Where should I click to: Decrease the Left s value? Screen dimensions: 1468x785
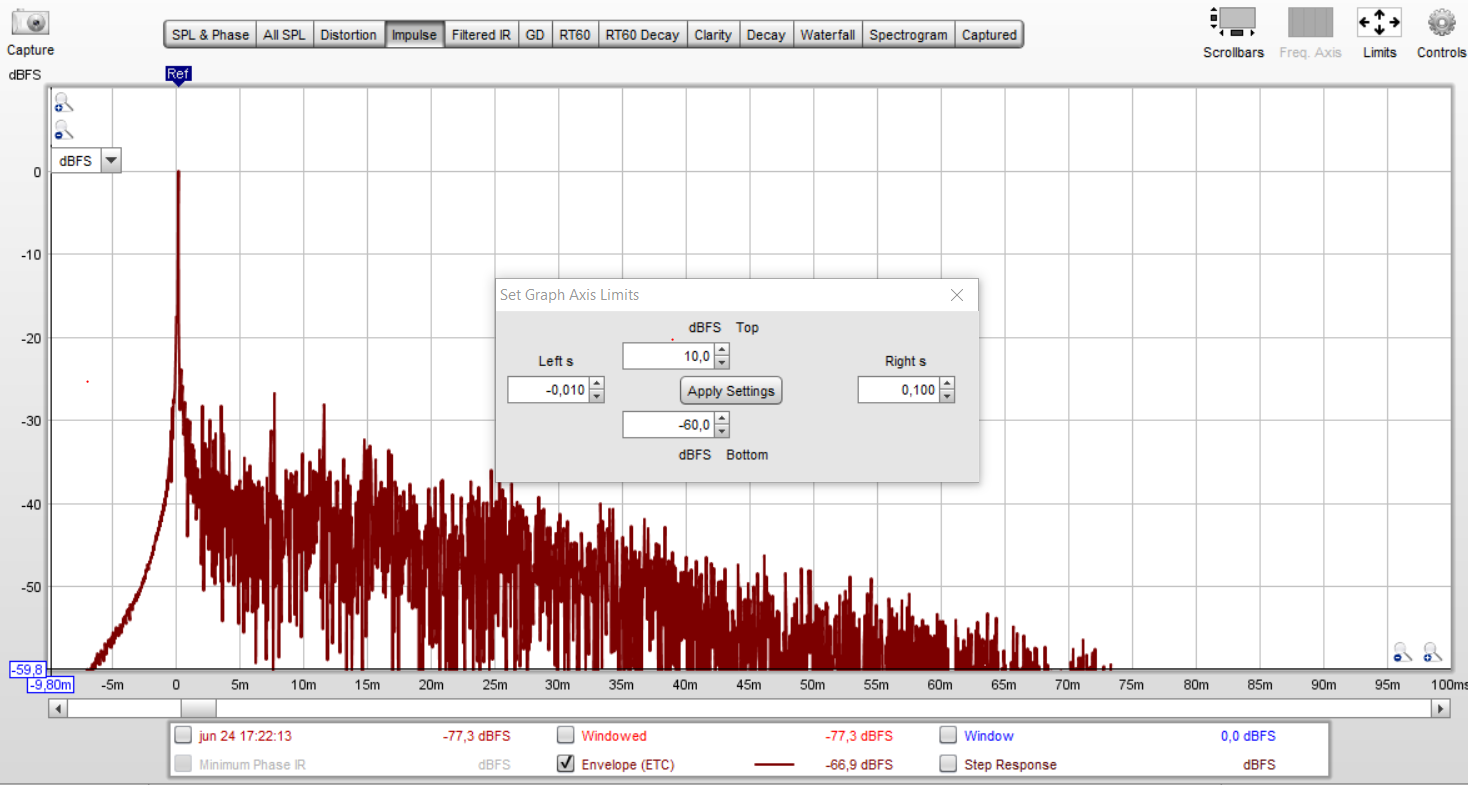click(597, 397)
